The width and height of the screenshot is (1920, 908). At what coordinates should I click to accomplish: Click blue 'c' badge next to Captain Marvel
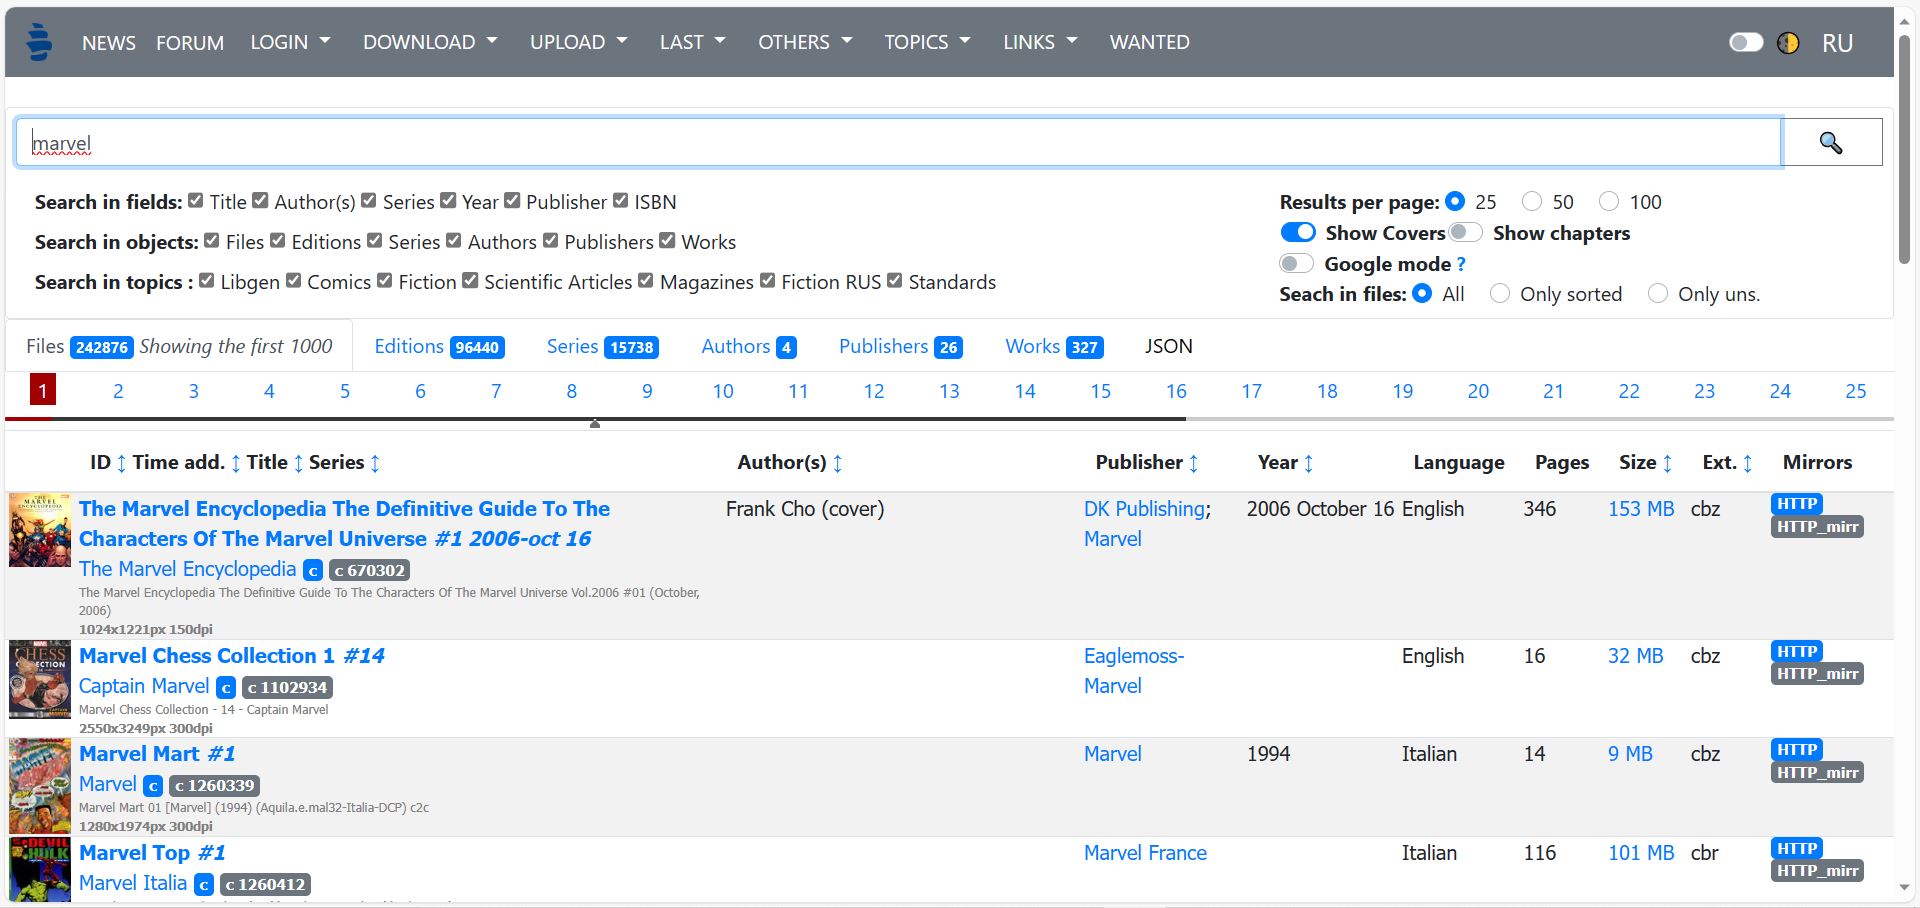226,688
